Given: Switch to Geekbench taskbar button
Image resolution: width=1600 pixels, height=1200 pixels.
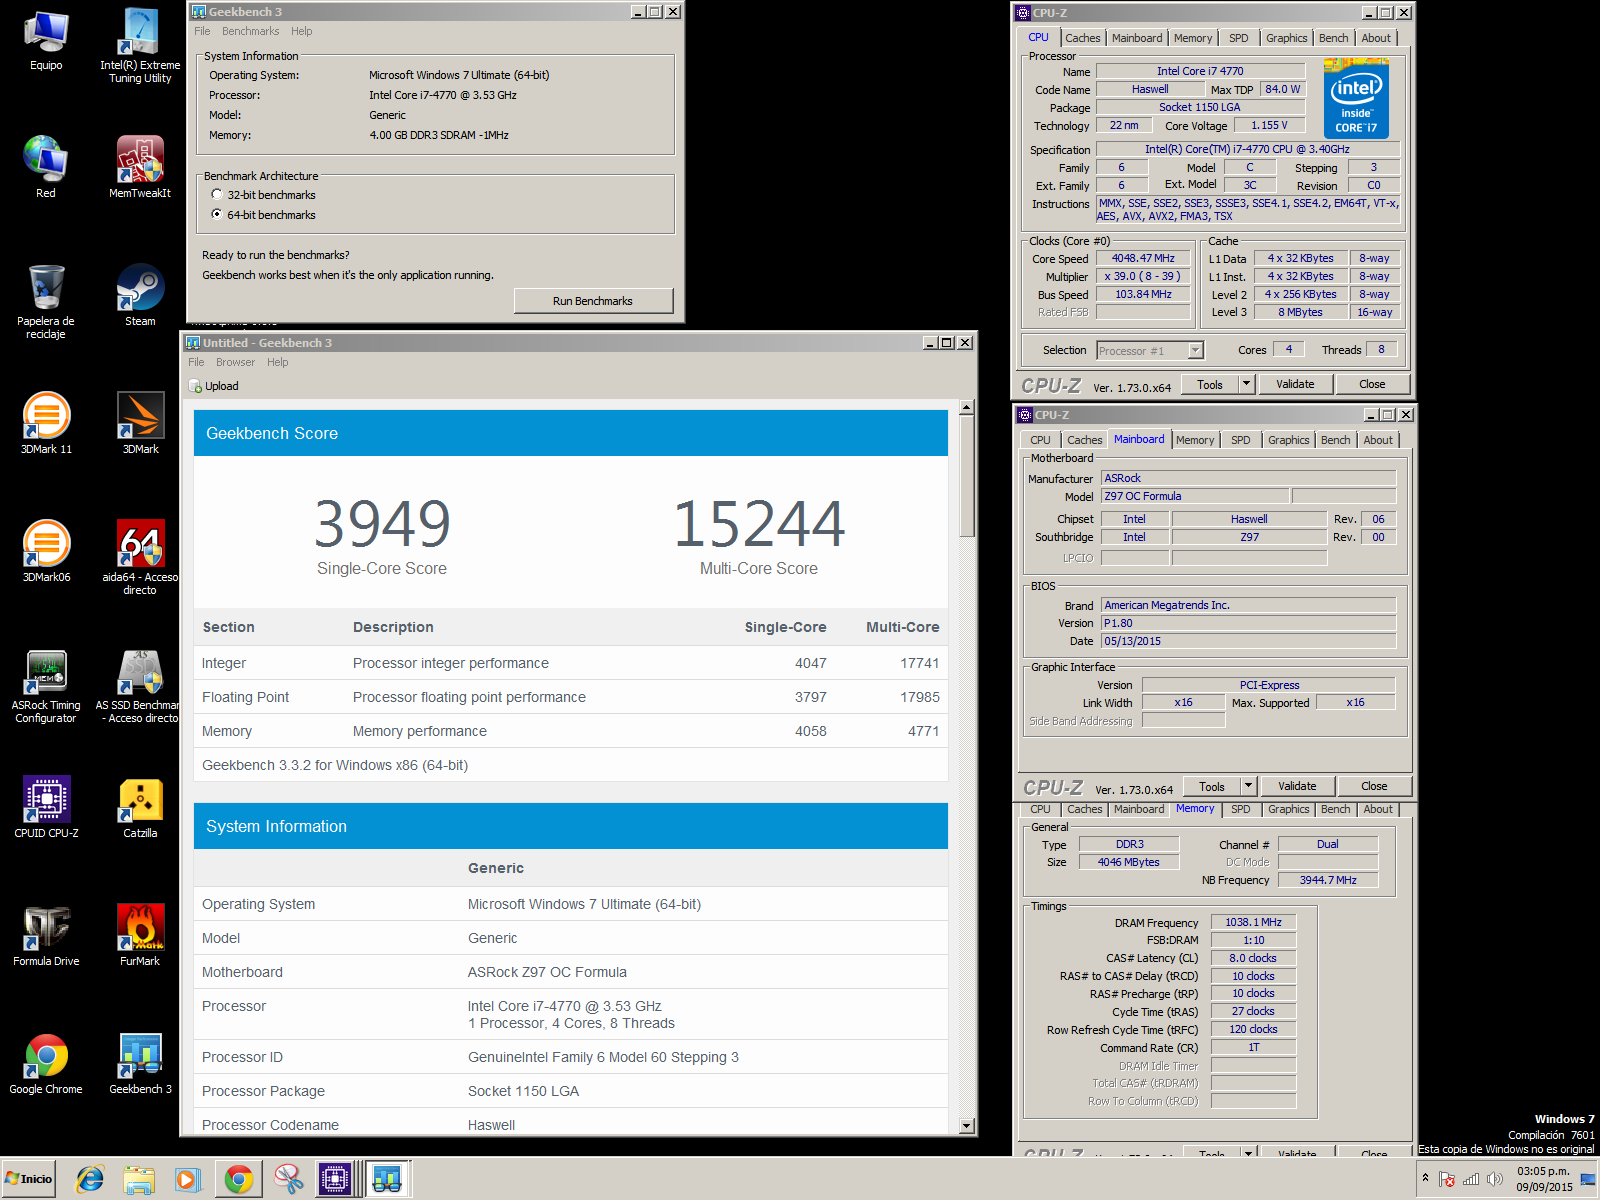Looking at the screenshot, I should click(x=386, y=1179).
